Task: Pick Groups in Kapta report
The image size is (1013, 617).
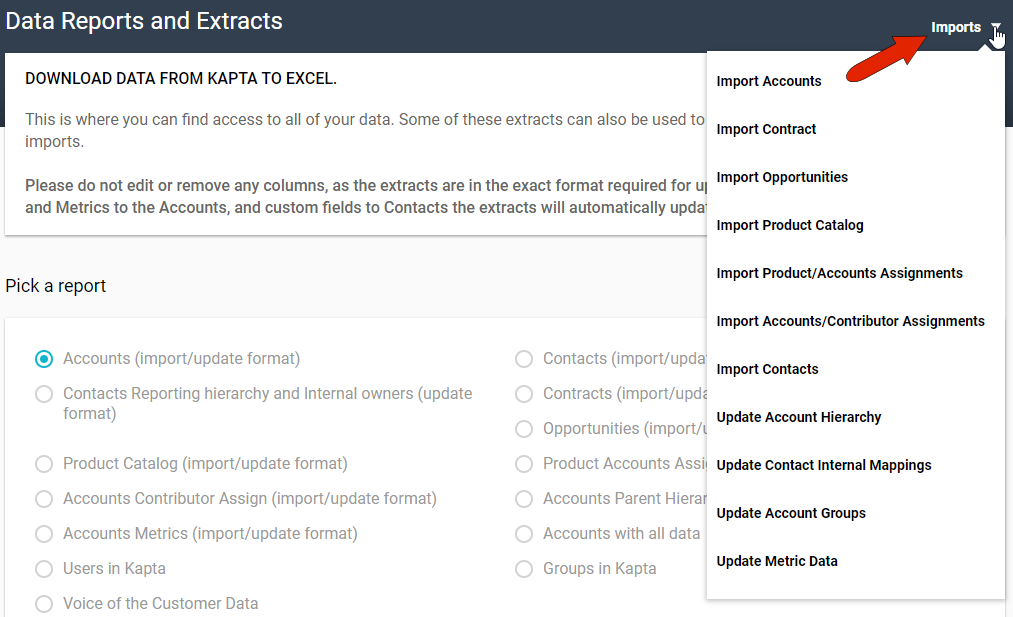Action: click(x=524, y=569)
